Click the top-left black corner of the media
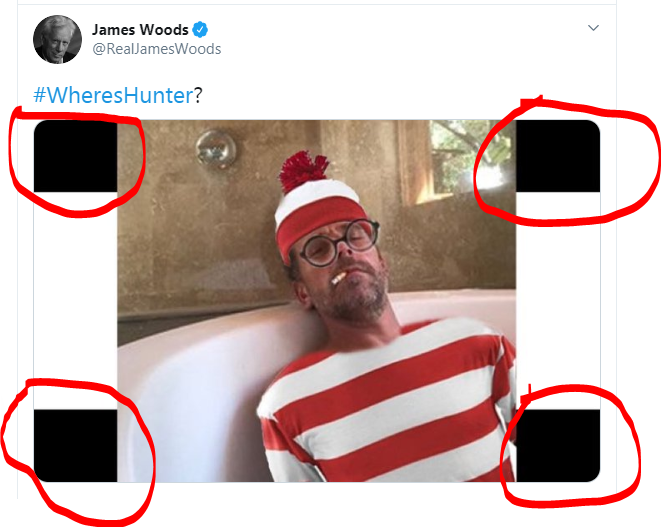The height and width of the screenshot is (527, 661). click(x=75, y=156)
